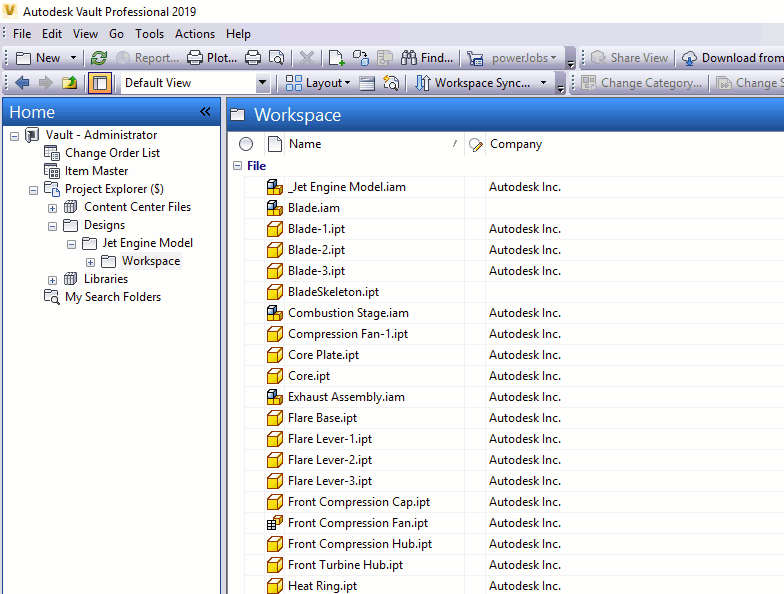This screenshot has height=594, width=784.
Task: Sort the list by the Company column header
Action: pyautogui.click(x=516, y=144)
